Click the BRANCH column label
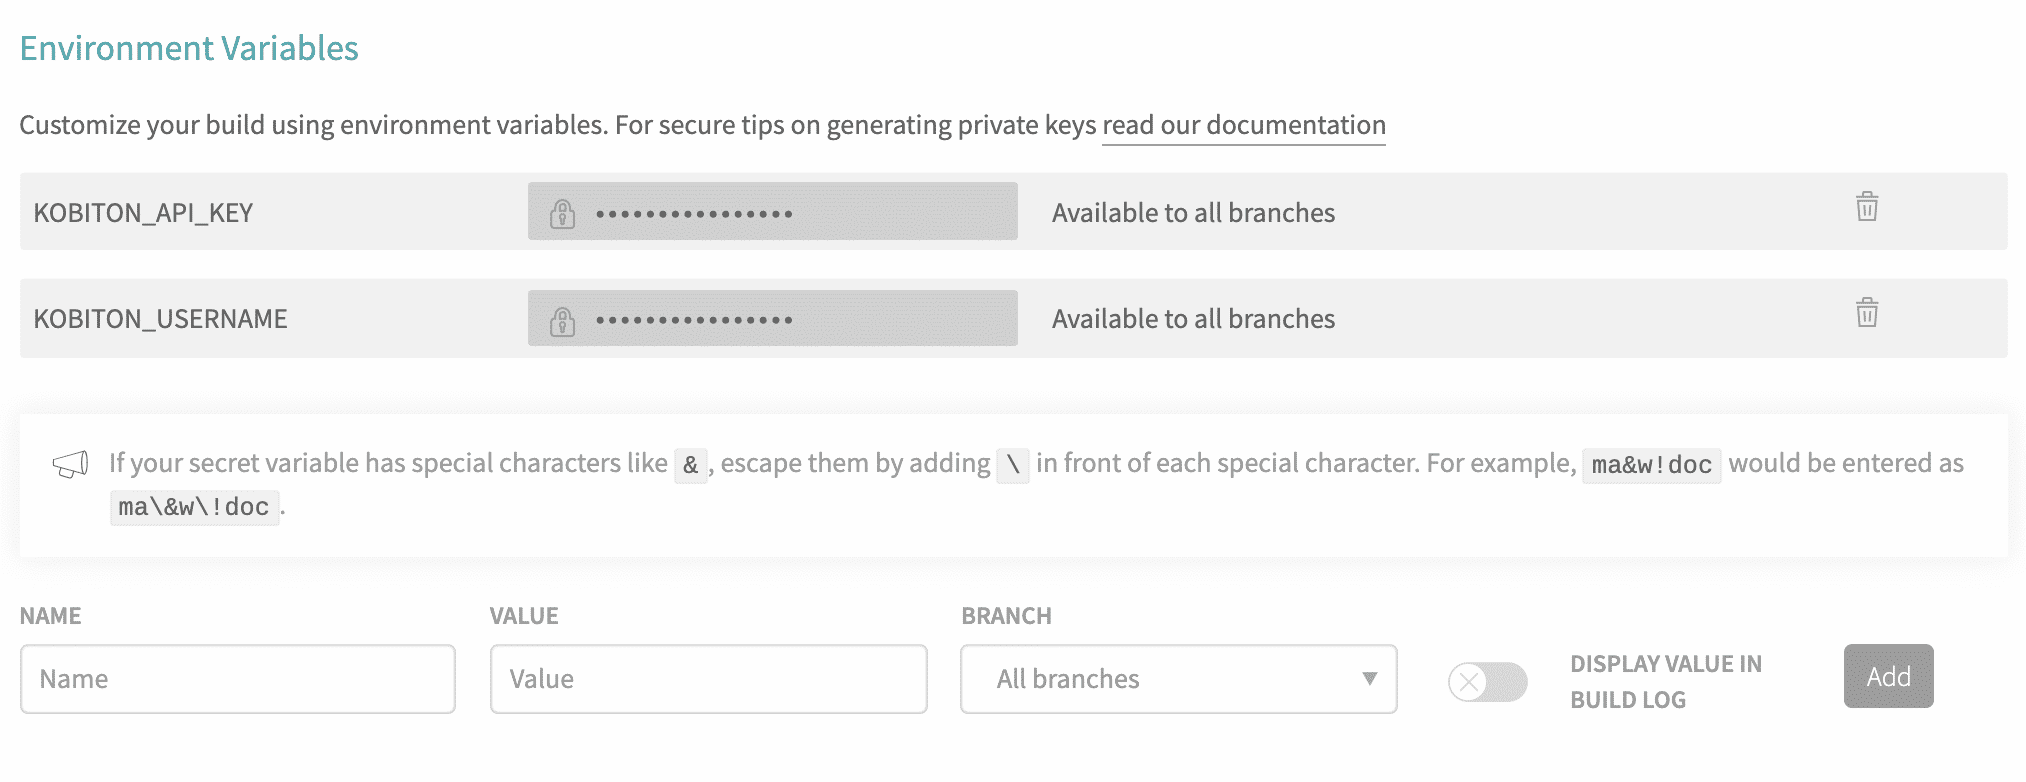The height and width of the screenshot is (782, 2026). (1006, 616)
